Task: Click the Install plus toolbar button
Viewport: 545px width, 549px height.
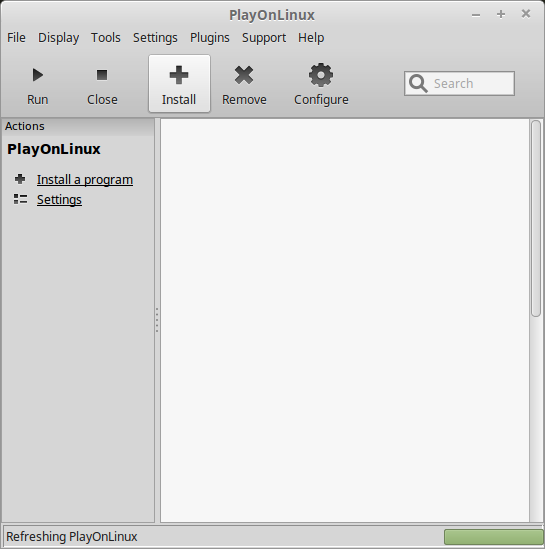Action: pyautogui.click(x=179, y=84)
